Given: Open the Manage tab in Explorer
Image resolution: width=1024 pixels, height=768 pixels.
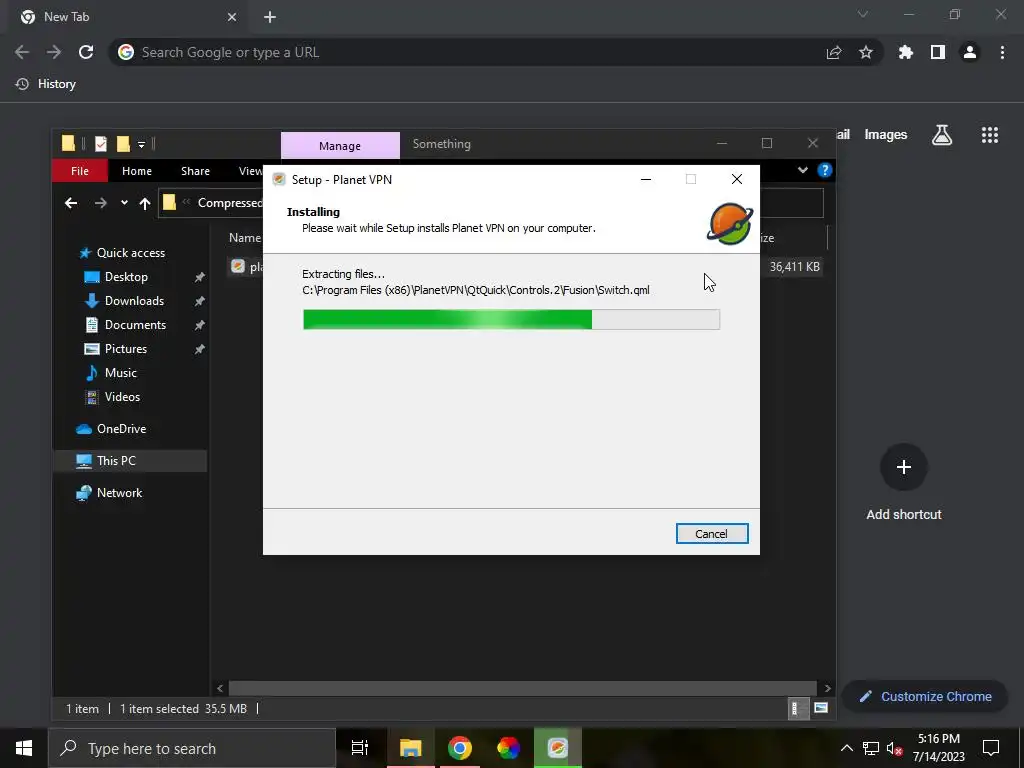Looking at the screenshot, I should click(x=340, y=146).
